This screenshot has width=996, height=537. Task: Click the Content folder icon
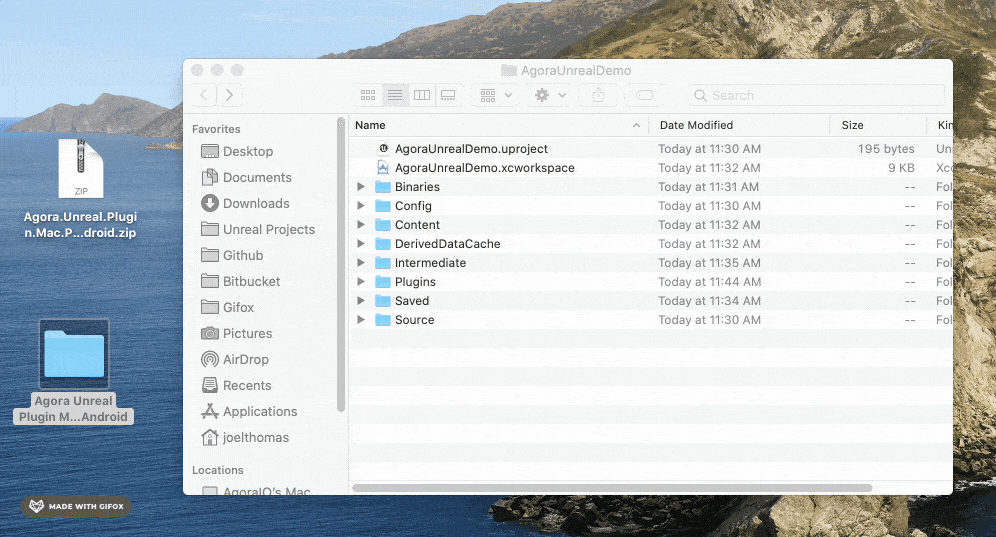[383, 225]
